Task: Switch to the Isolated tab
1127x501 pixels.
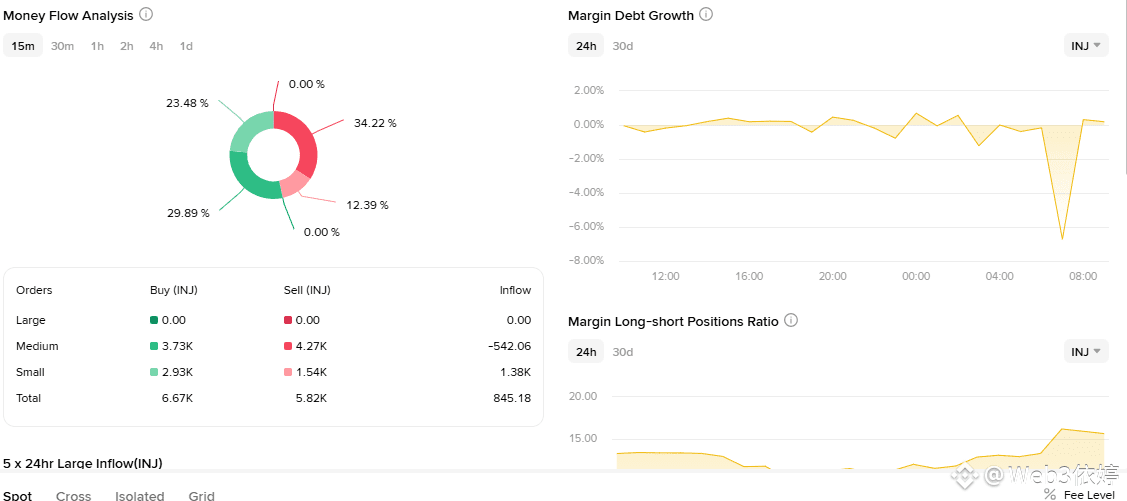Action: (140, 495)
